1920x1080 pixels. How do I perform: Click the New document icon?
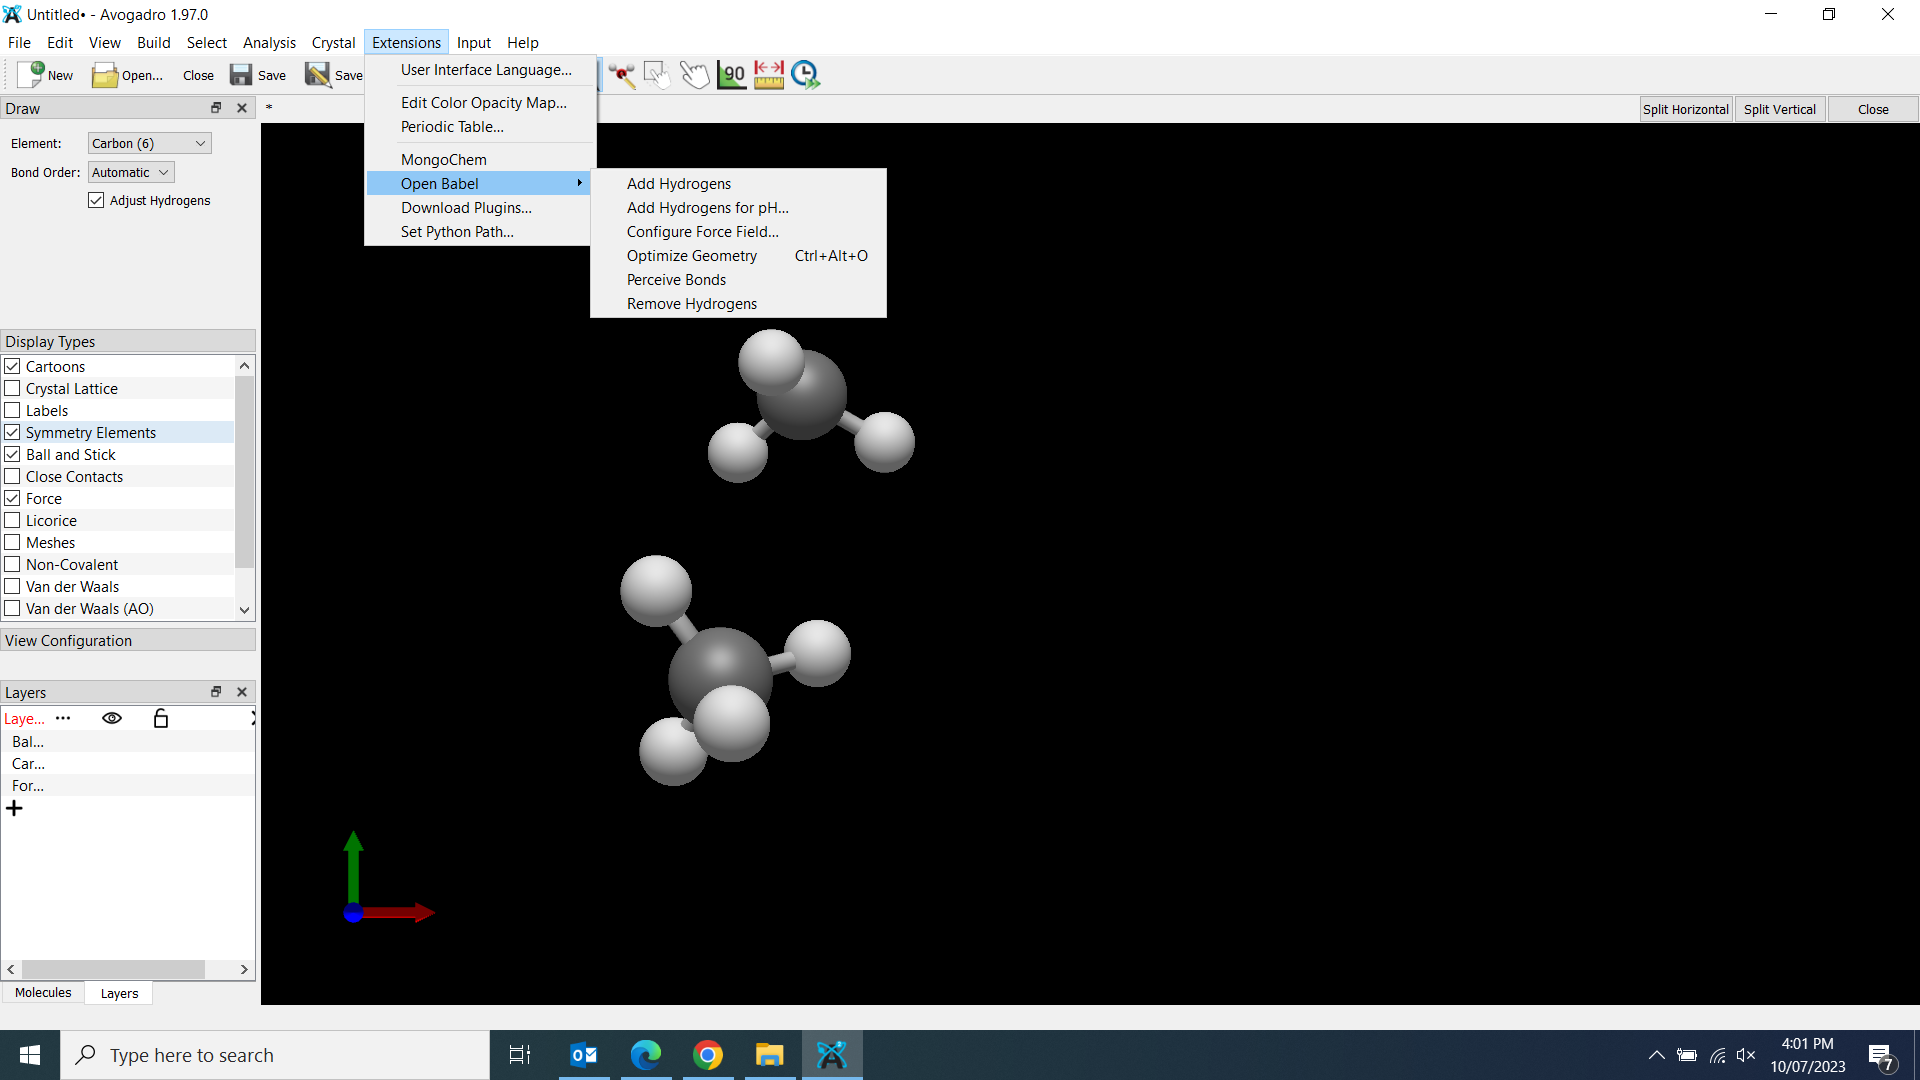click(x=31, y=75)
